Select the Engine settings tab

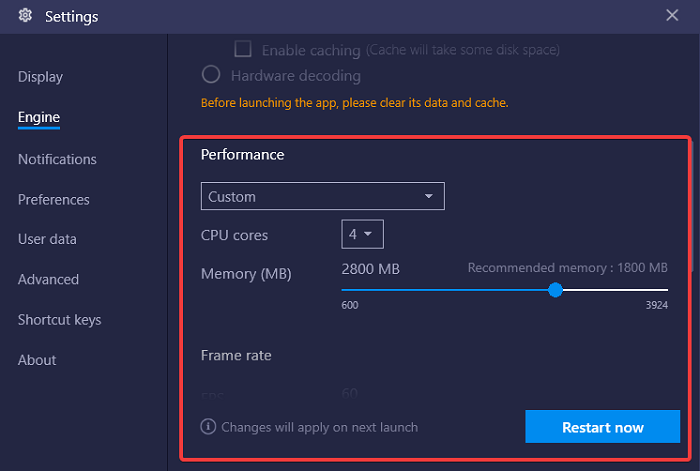click(39, 117)
